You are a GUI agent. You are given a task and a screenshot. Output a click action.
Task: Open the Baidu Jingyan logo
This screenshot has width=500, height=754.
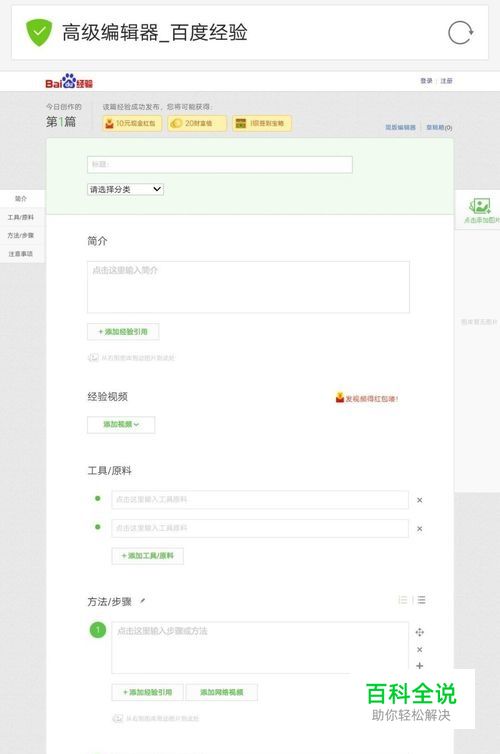pos(69,81)
